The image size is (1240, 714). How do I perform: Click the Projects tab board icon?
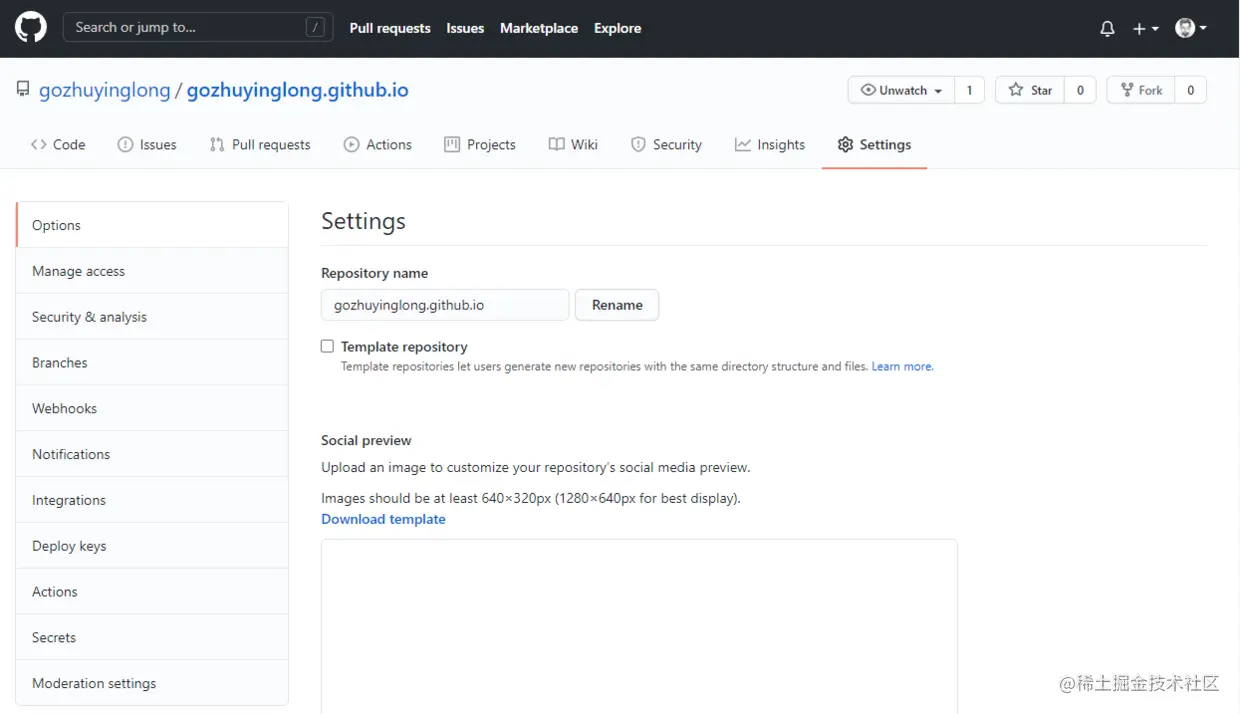click(452, 144)
